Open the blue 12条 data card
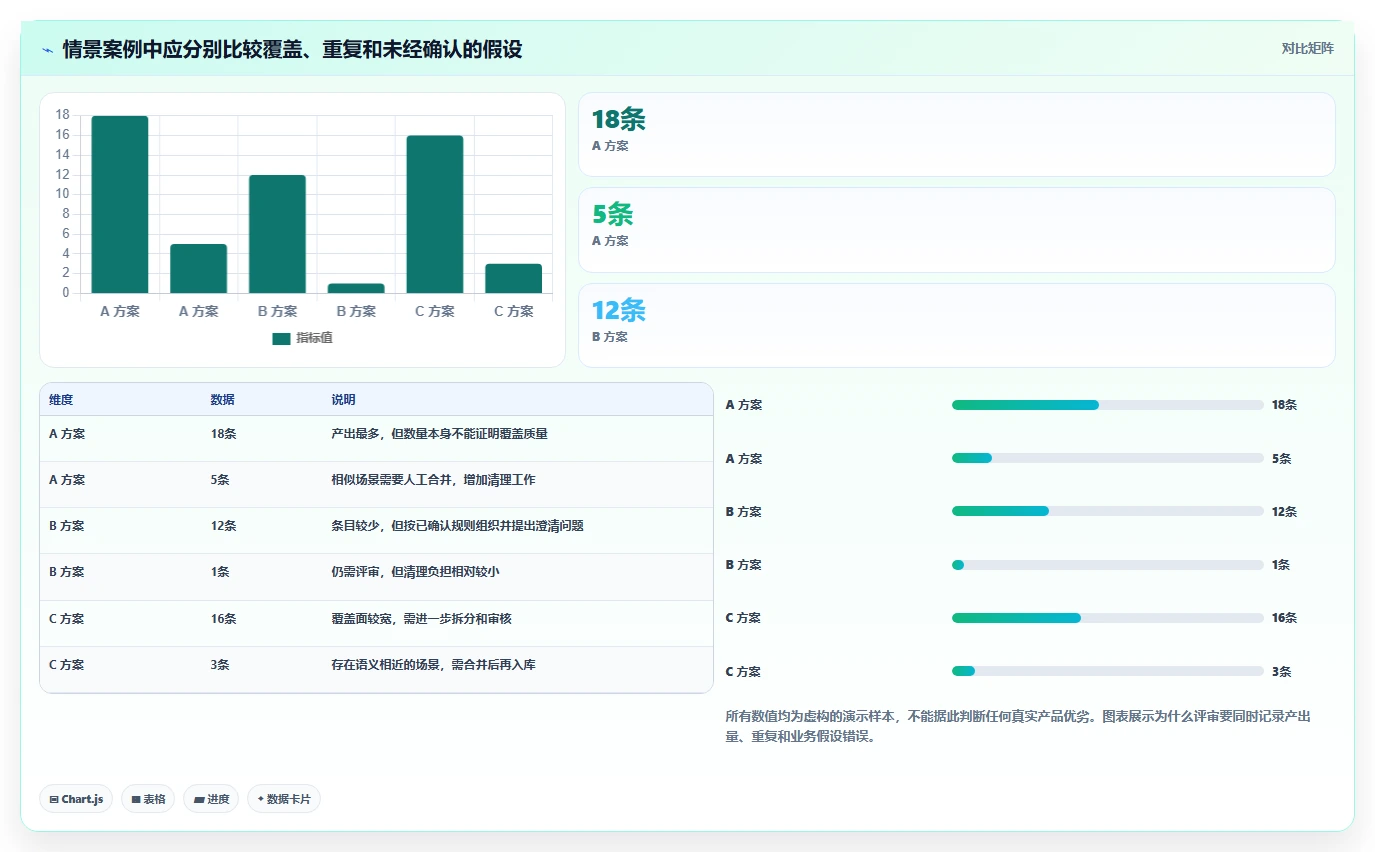This screenshot has width=1375, height=852. (957, 325)
